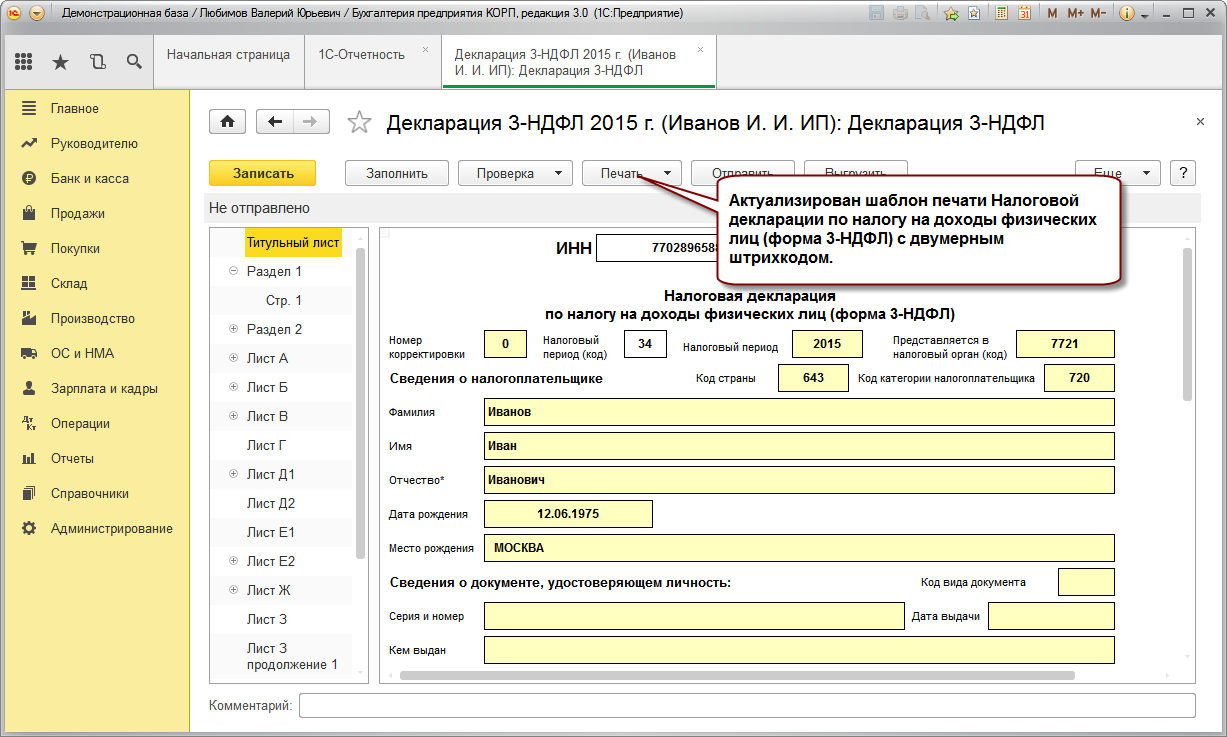
Task: Expand the Лист А tree node
Action: 233,358
